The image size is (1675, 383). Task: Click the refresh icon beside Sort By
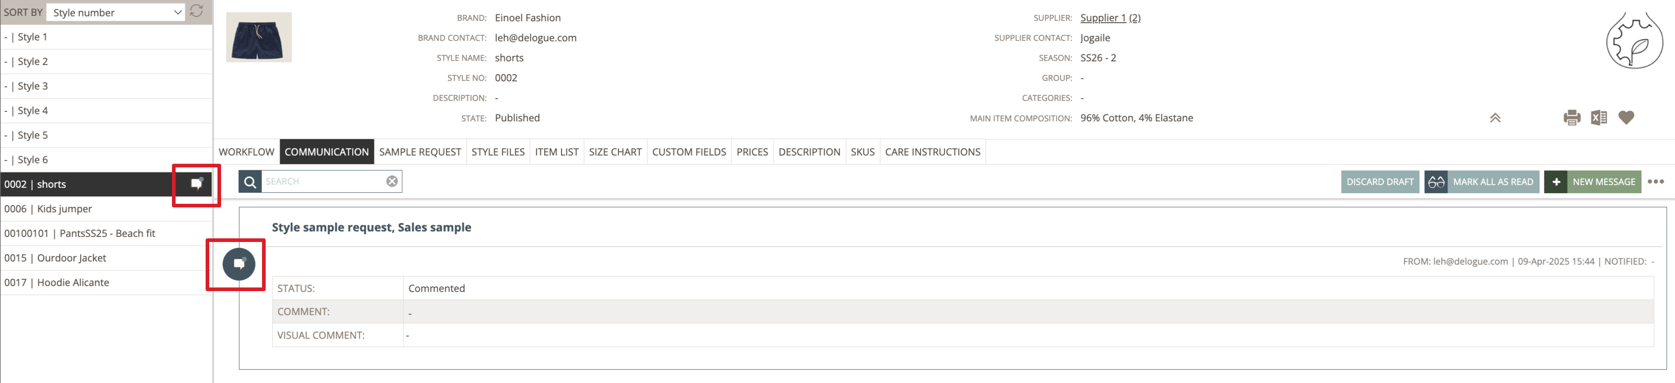coord(197,12)
